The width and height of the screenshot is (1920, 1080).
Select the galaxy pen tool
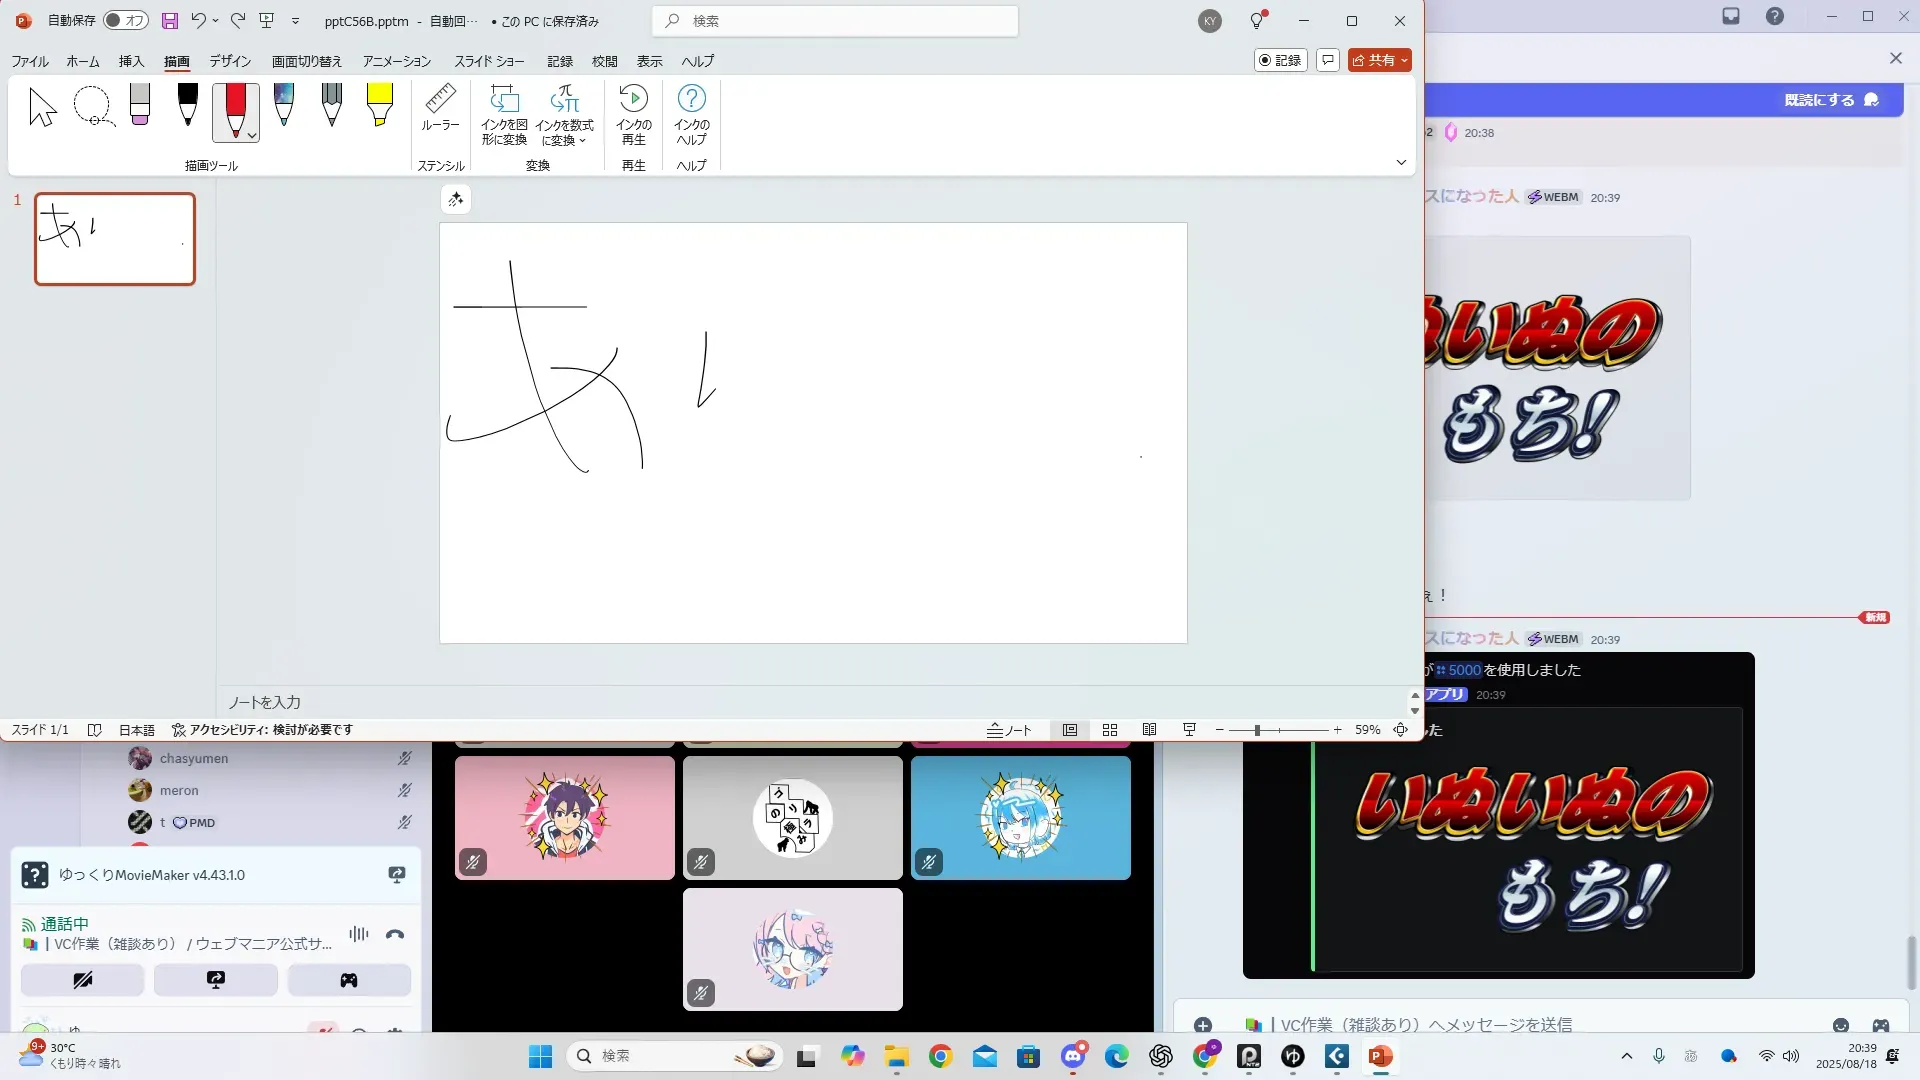click(x=284, y=104)
